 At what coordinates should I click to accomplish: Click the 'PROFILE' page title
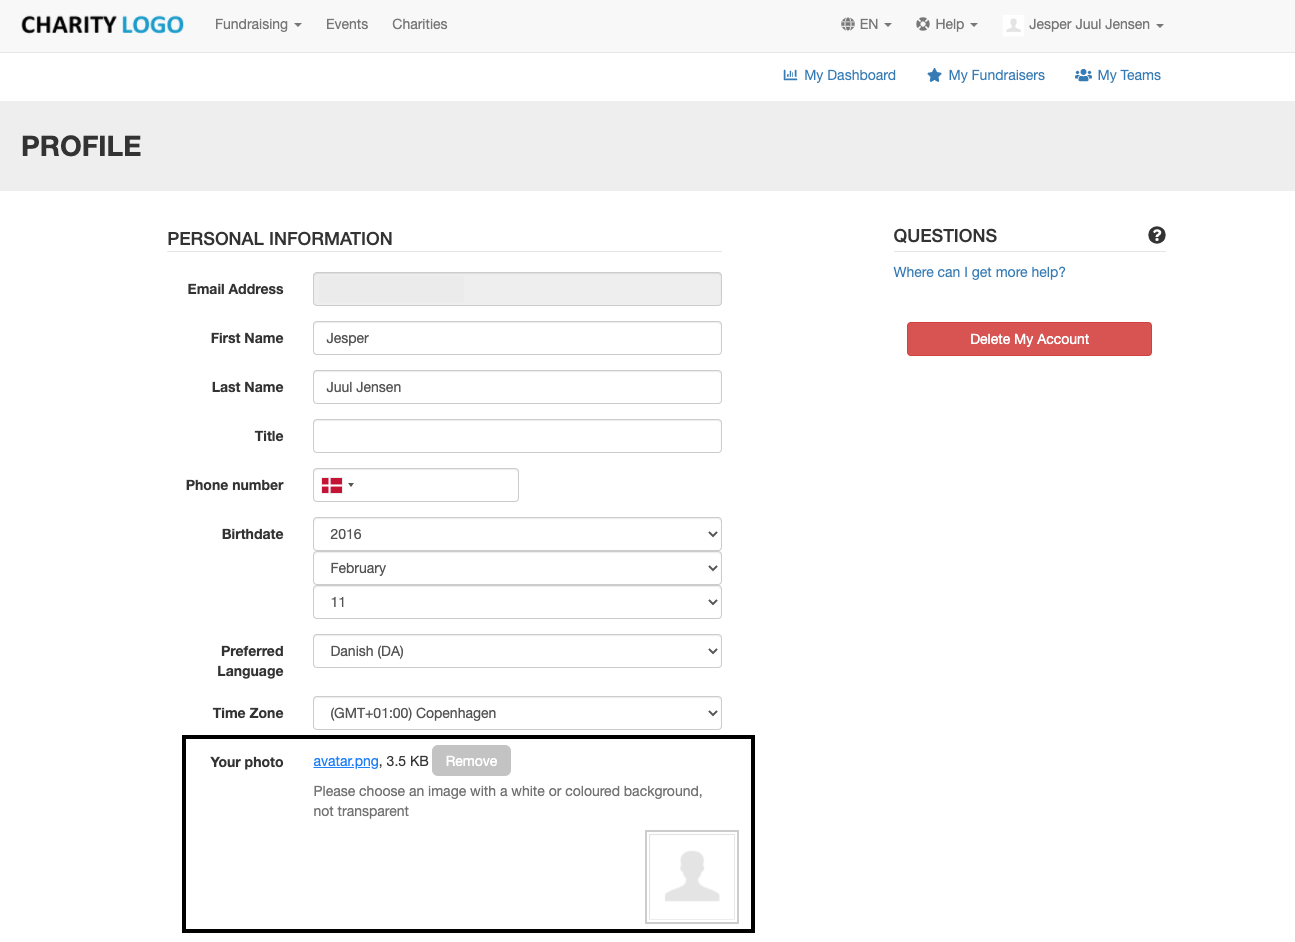coord(81,146)
